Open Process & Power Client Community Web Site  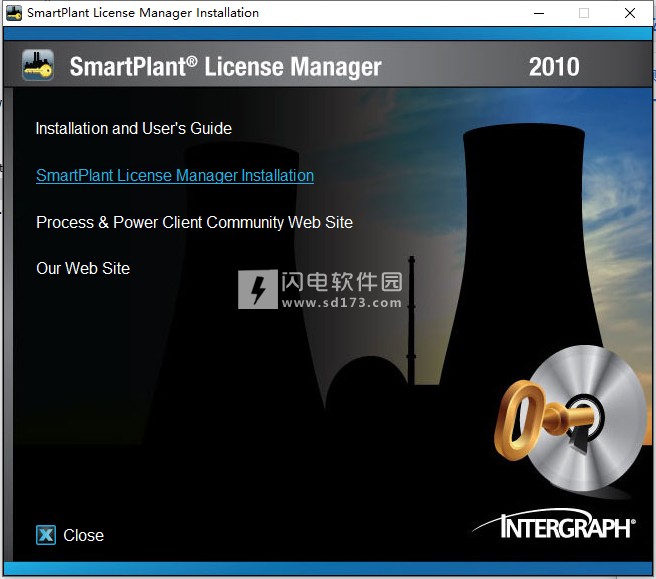pyautogui.click(x=194, y=223)
